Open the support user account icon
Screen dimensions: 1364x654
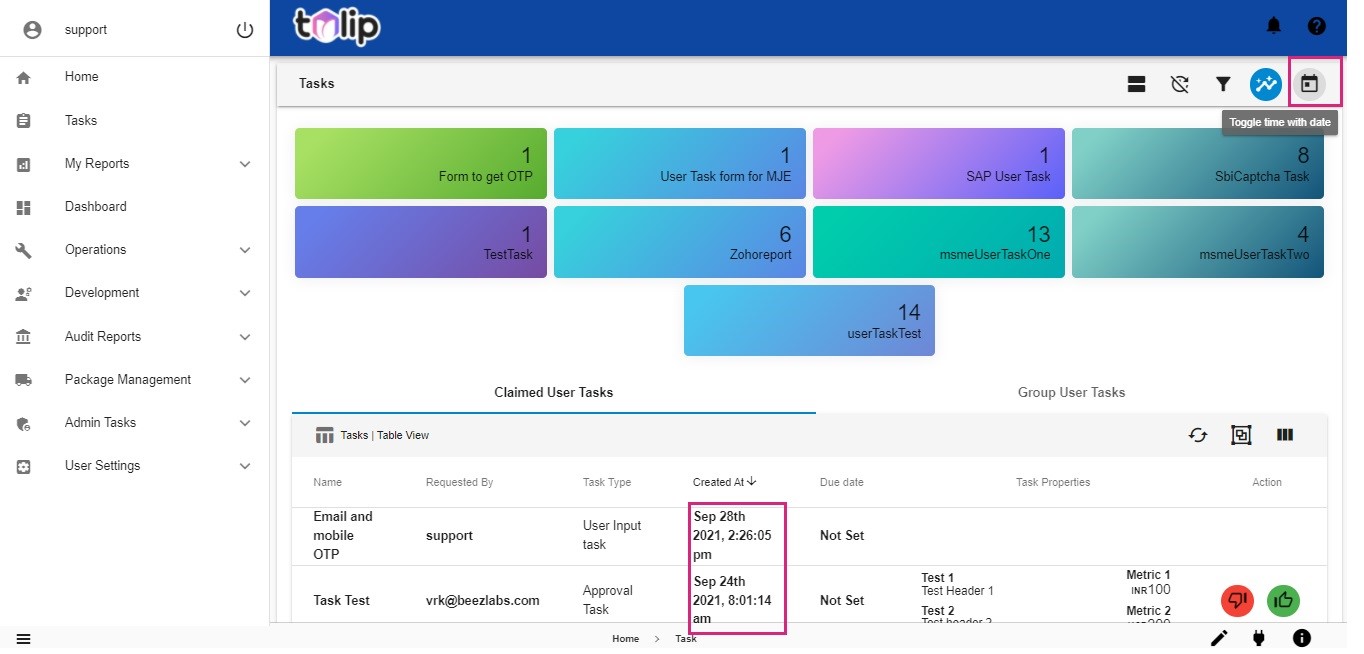32,30
